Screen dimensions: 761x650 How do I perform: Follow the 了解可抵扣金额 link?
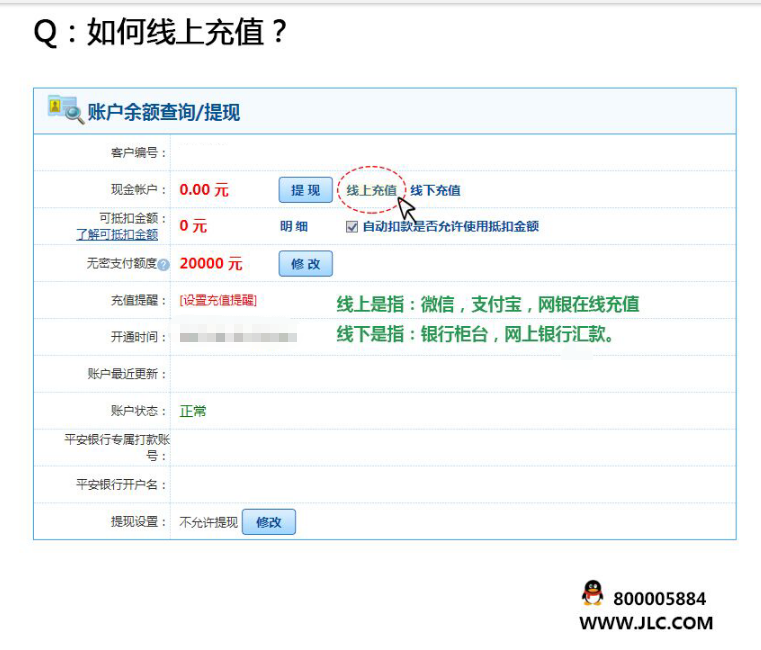[117, 235]
